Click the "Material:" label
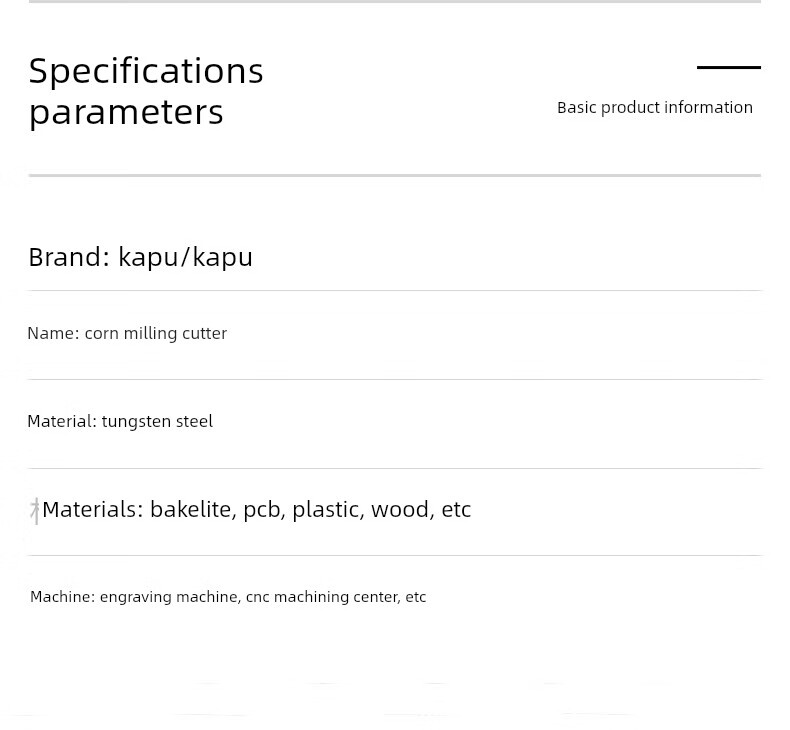Image resolution: width=790 pixels, height=730 pixels. (62, 421)
